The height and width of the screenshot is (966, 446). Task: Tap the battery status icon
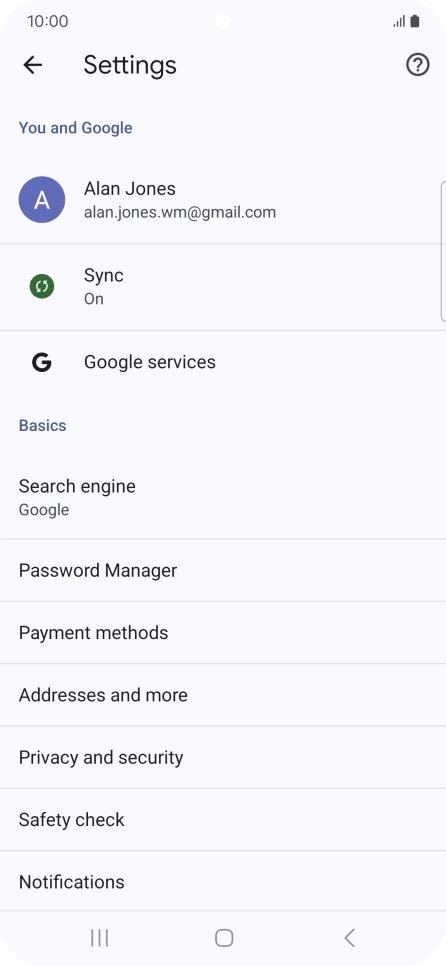(415, 22)
